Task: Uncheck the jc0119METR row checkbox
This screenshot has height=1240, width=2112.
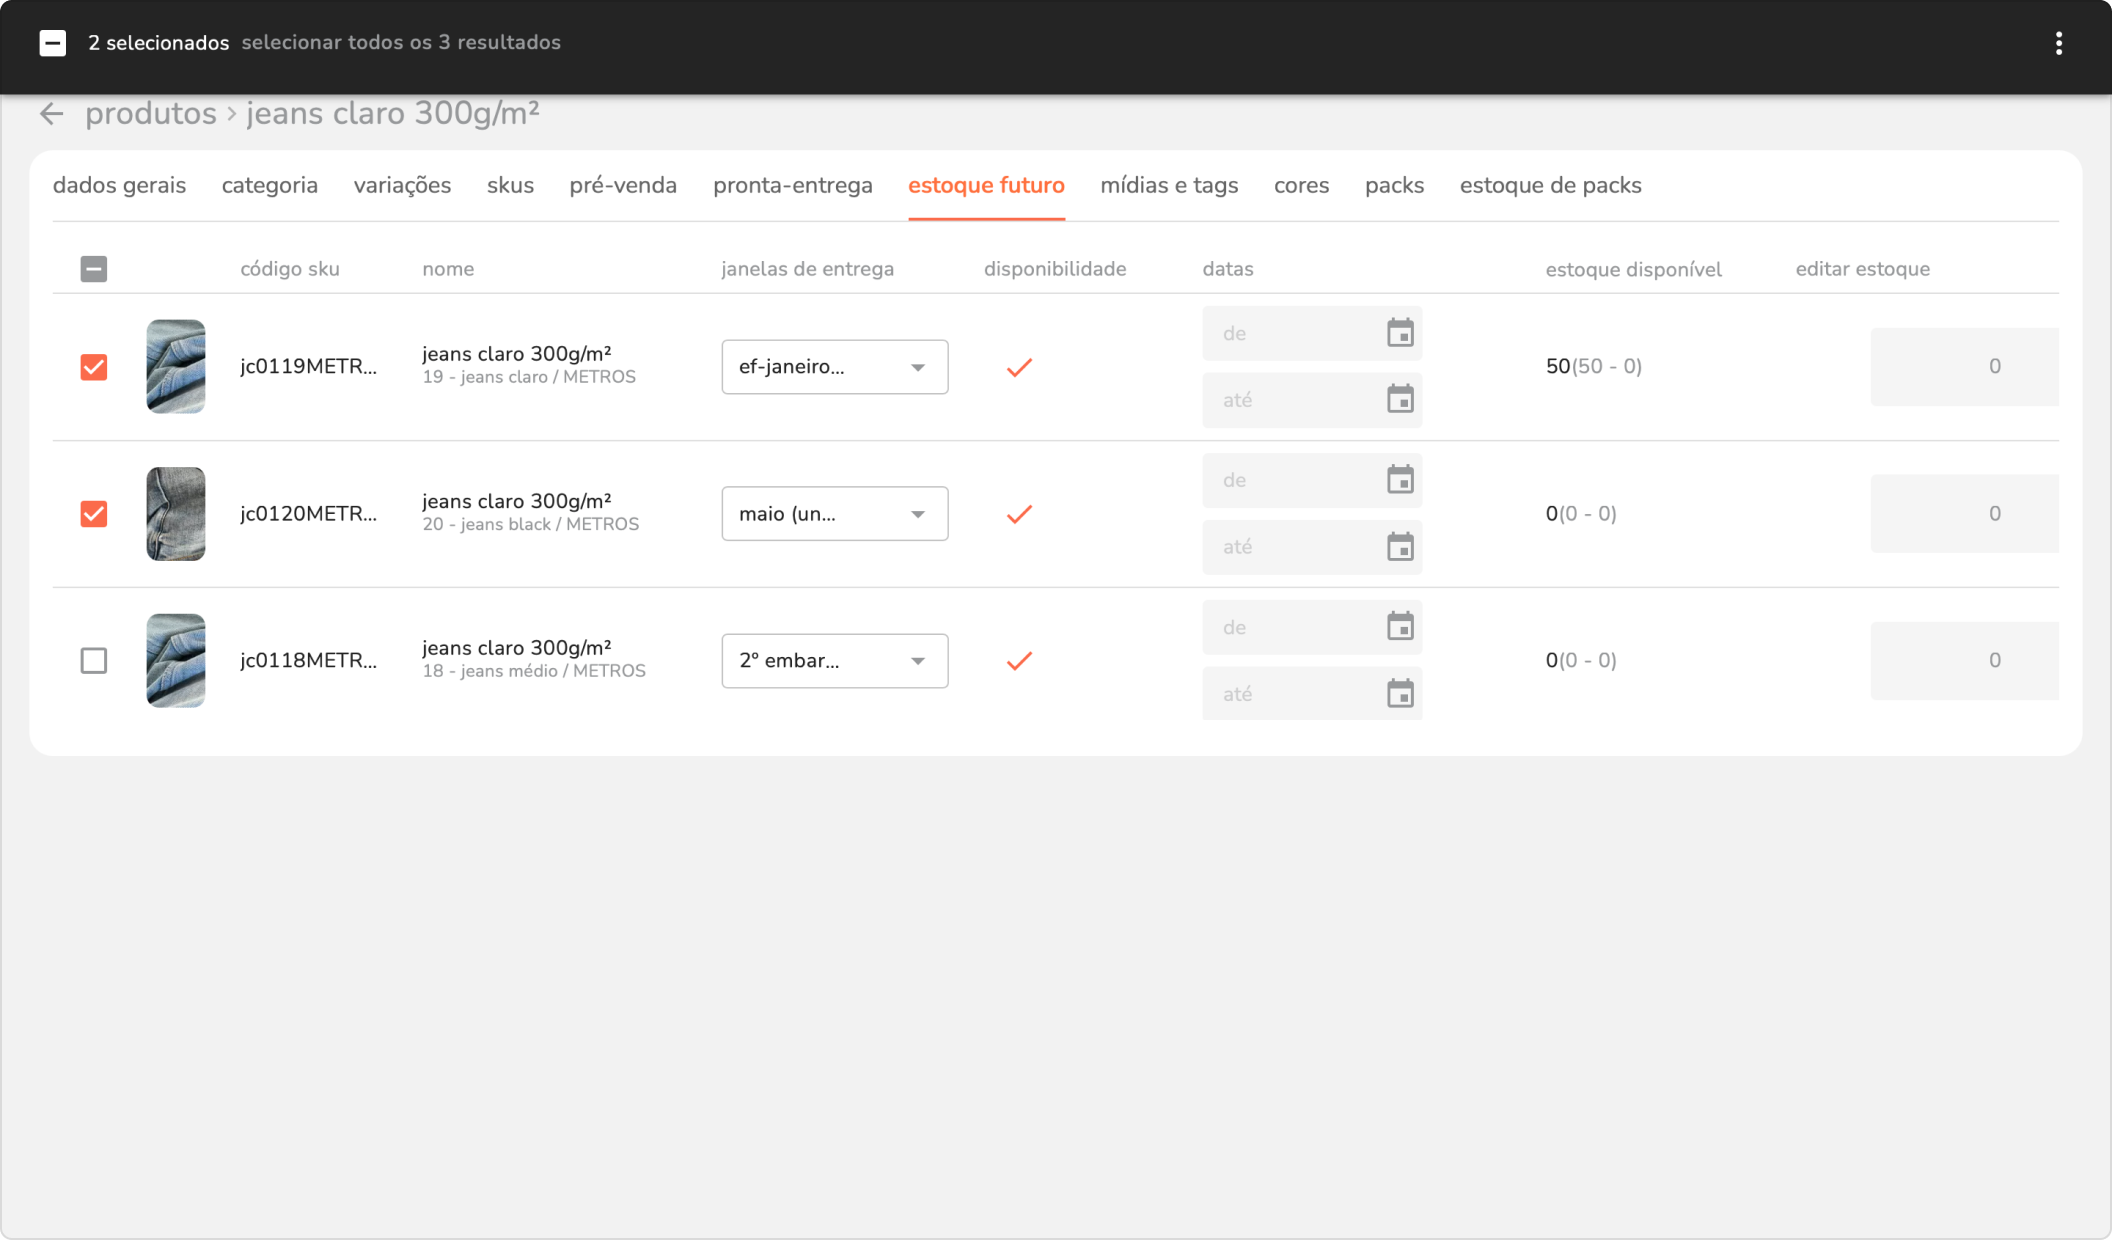Action: (94, 367)
